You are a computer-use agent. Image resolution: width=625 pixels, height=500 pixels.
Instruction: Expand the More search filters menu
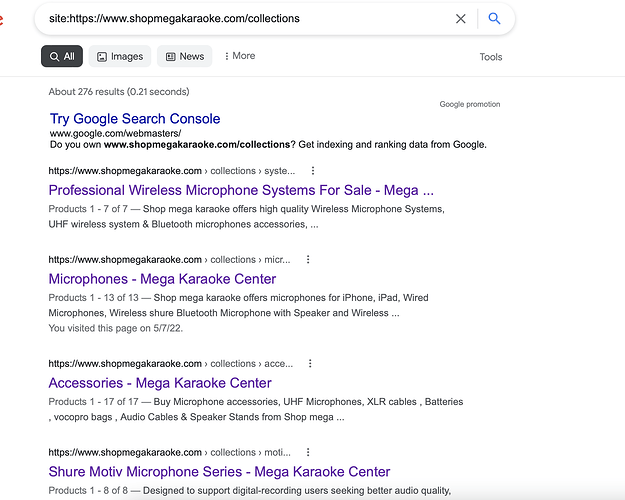pyautogui.click(x=239, y=56)
